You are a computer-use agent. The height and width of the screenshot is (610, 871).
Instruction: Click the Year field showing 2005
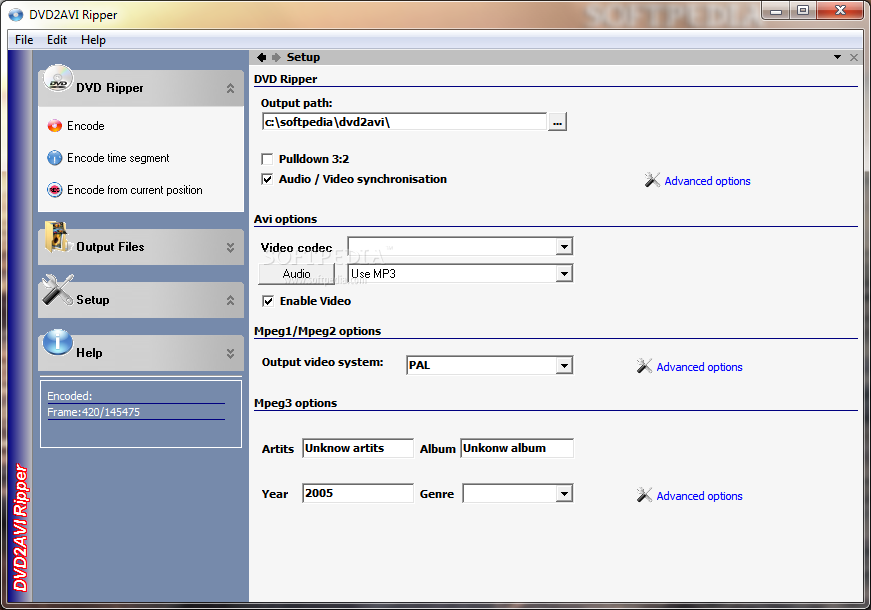pyautogui.click(x=358, y=493)
